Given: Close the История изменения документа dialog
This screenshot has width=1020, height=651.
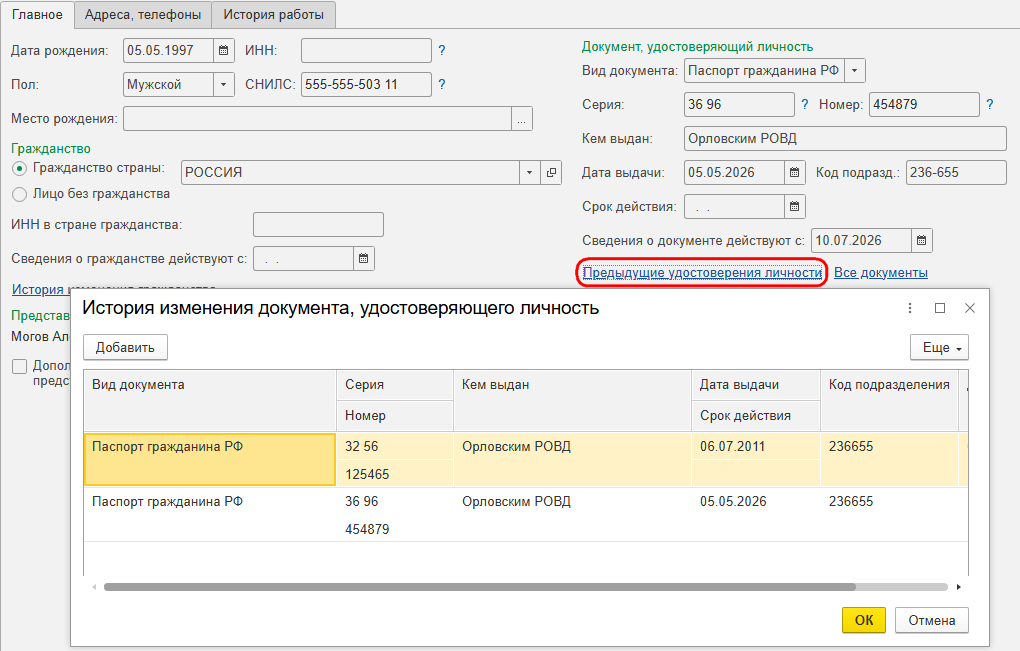Looking at the screenshot, I should point(970,308).
